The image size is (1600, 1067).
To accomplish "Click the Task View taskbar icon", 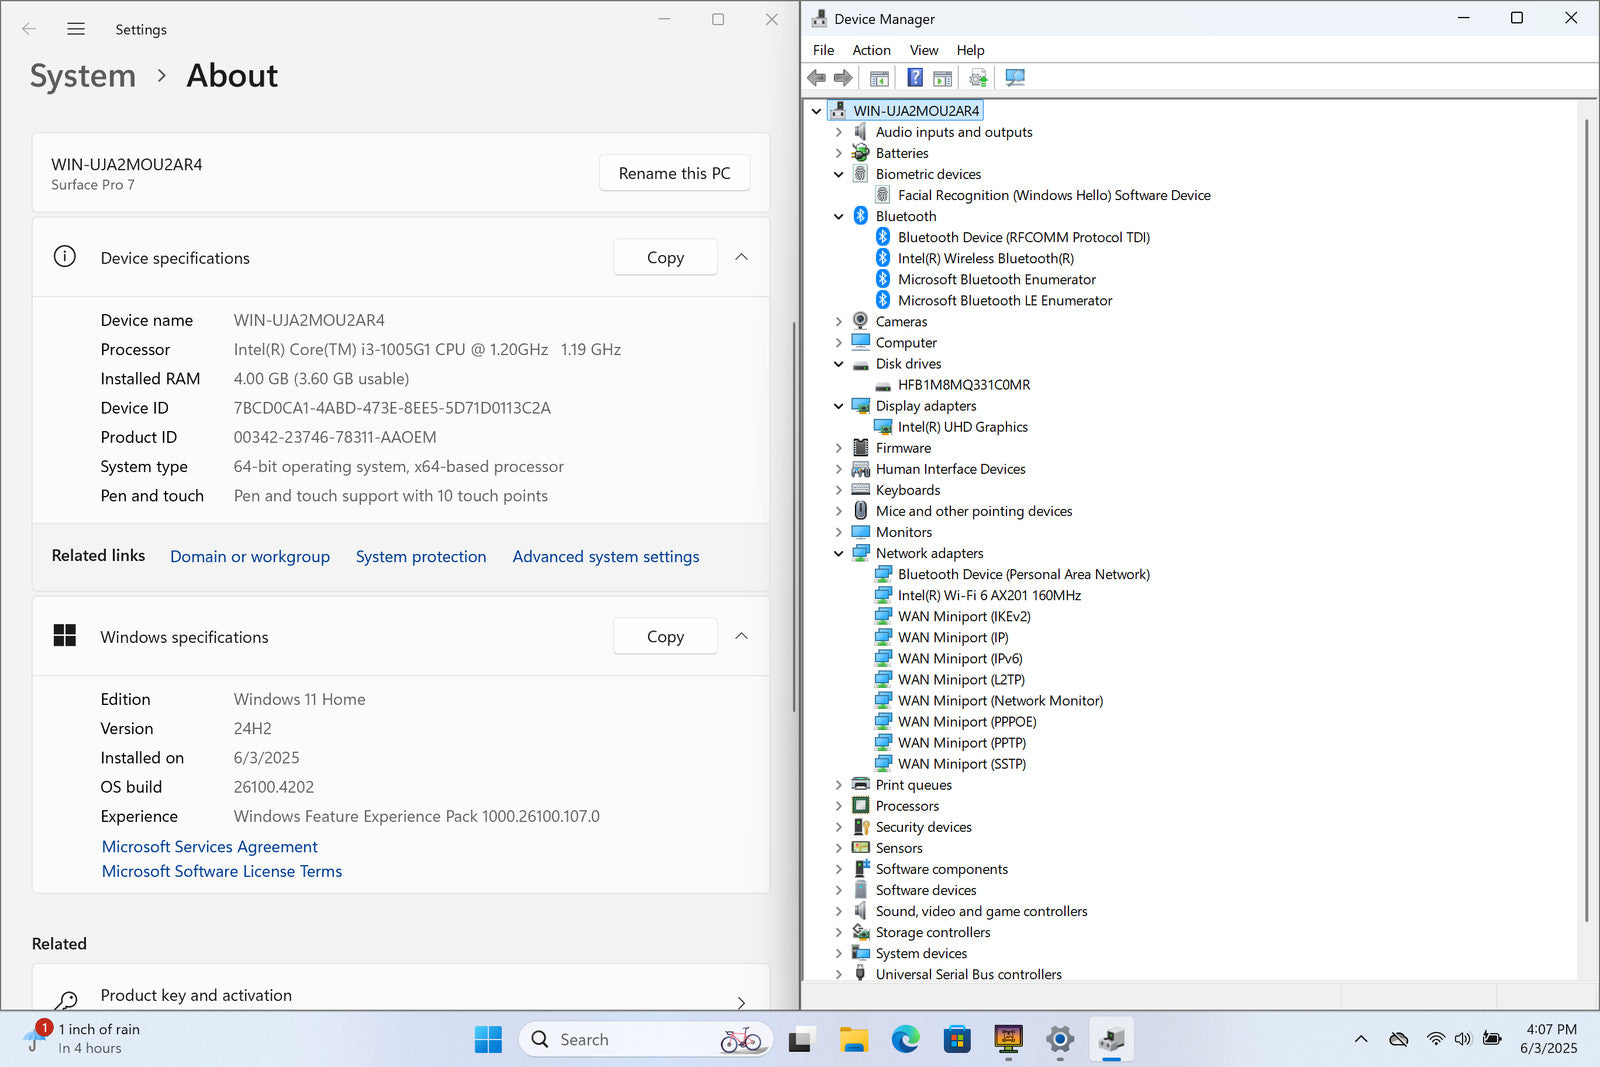I will point(800,1040).
